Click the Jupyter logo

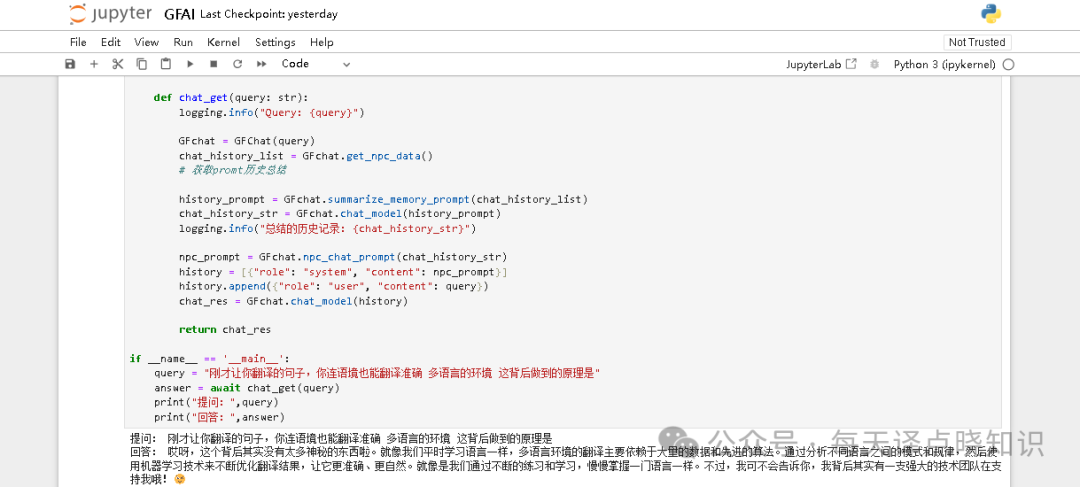pyautogui.click(x=111, y=14)
